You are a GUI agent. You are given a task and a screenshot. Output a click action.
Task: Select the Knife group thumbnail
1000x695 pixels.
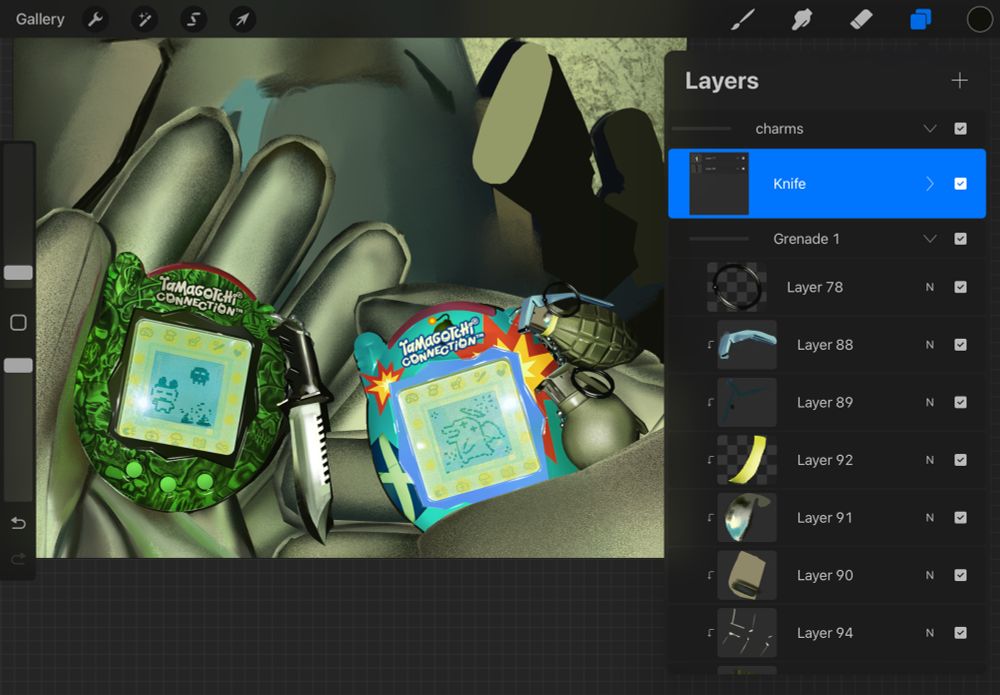click(719, 184)
